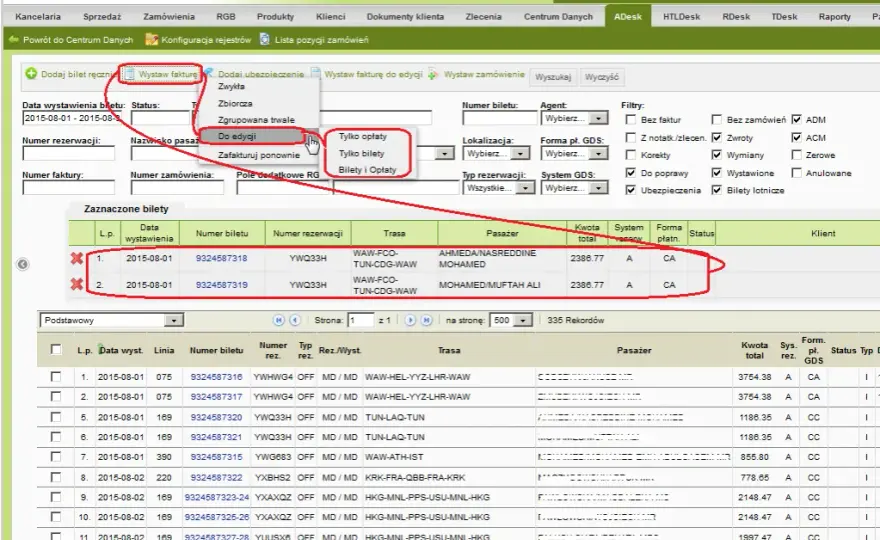
Task: Uncheck the Do poprawy filter
Action: coord(631,172)
